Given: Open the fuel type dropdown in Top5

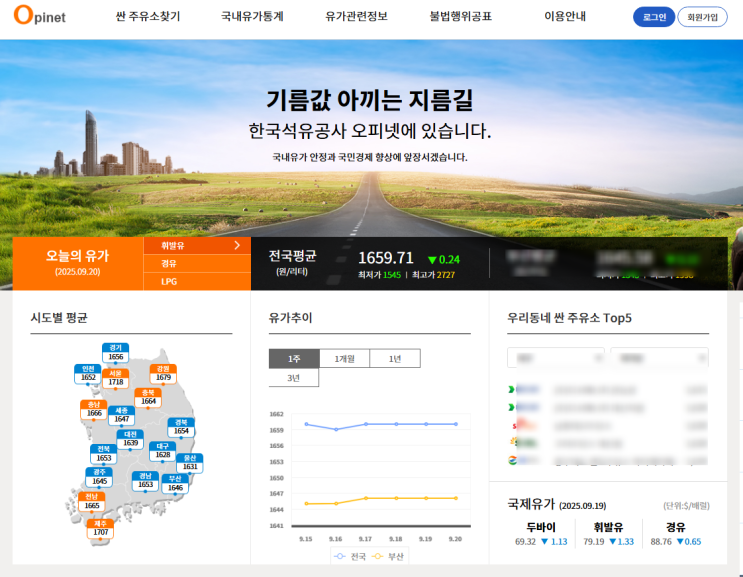Looking at the screenshot, I should point(659,358).
